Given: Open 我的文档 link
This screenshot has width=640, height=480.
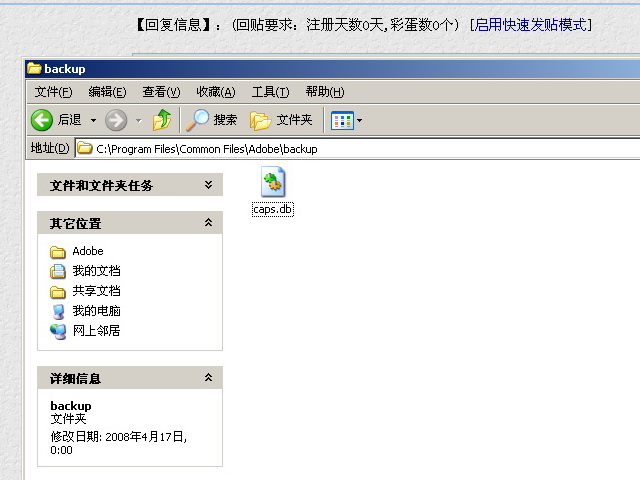Looking at the screenshot, I should click(96, 271).
